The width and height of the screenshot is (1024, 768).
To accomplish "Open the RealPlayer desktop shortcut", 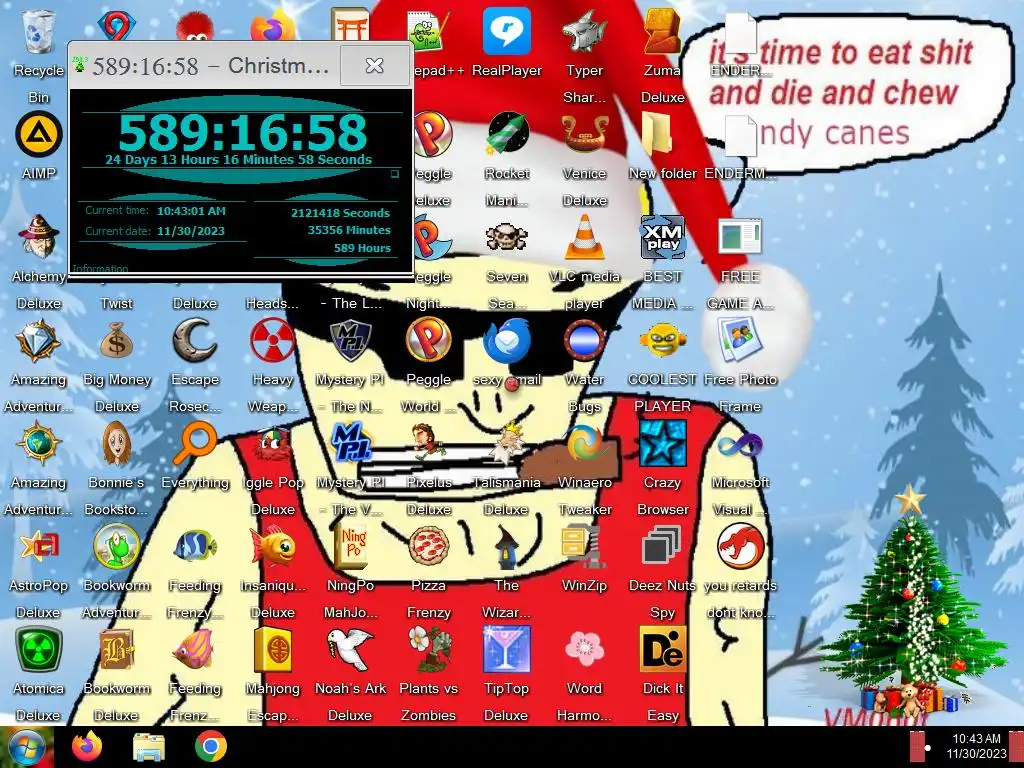I will click(x=507, y=33).
